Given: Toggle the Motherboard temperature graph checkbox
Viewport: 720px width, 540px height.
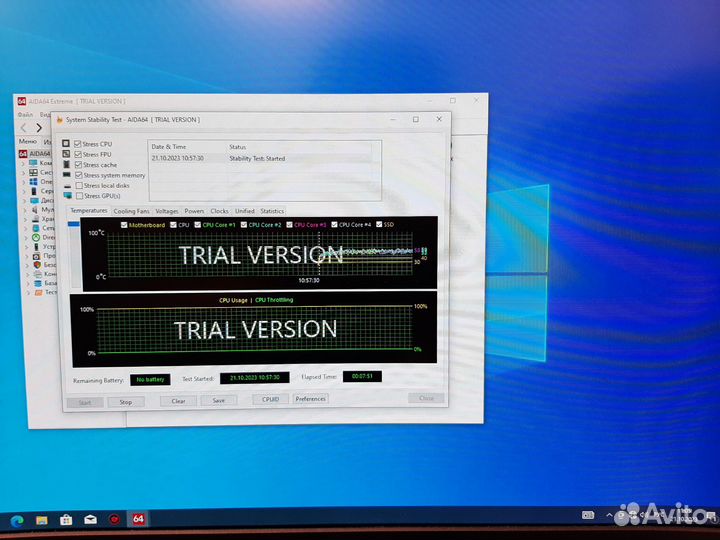Looking at the screenshot, I should pyautogui.click(x=124, y=225).
